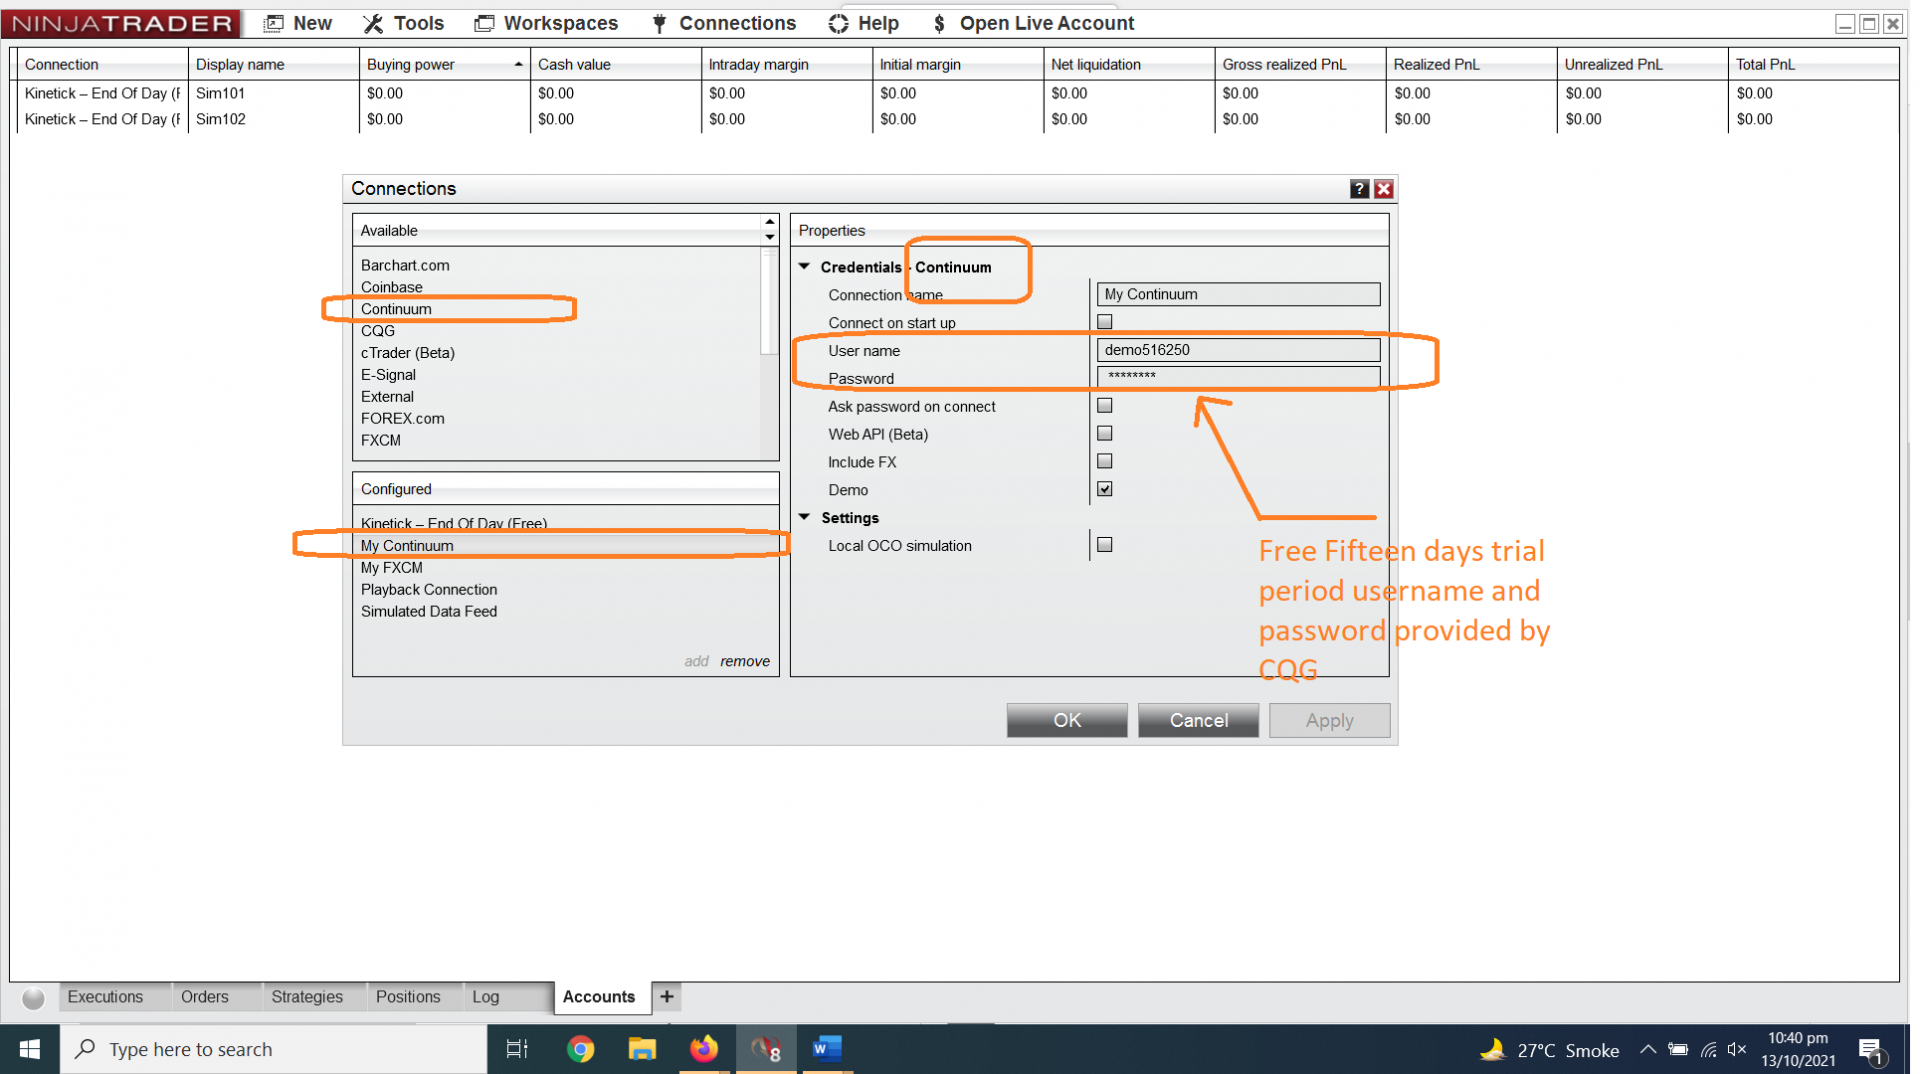Switch to NinjaTrader taskbar icon
Image resolution: width=1920 pixels, height=1074 pixels.
coord(766,1049)
